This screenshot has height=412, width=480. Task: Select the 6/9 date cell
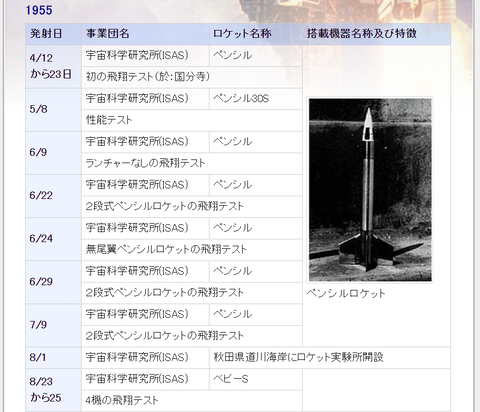tap(53, 153)
